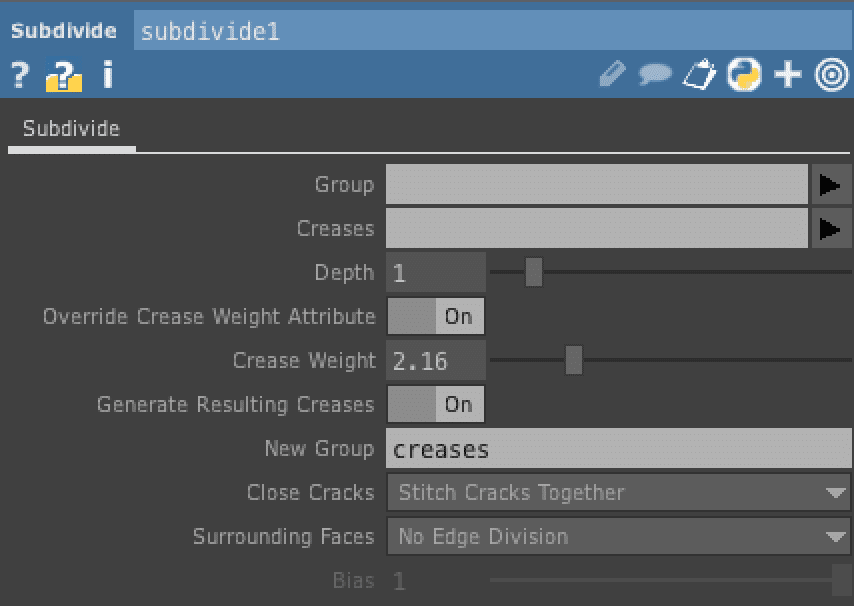Screen dimensions: 854x606
Task: Click the target circle icon
Action: point(831,75)
